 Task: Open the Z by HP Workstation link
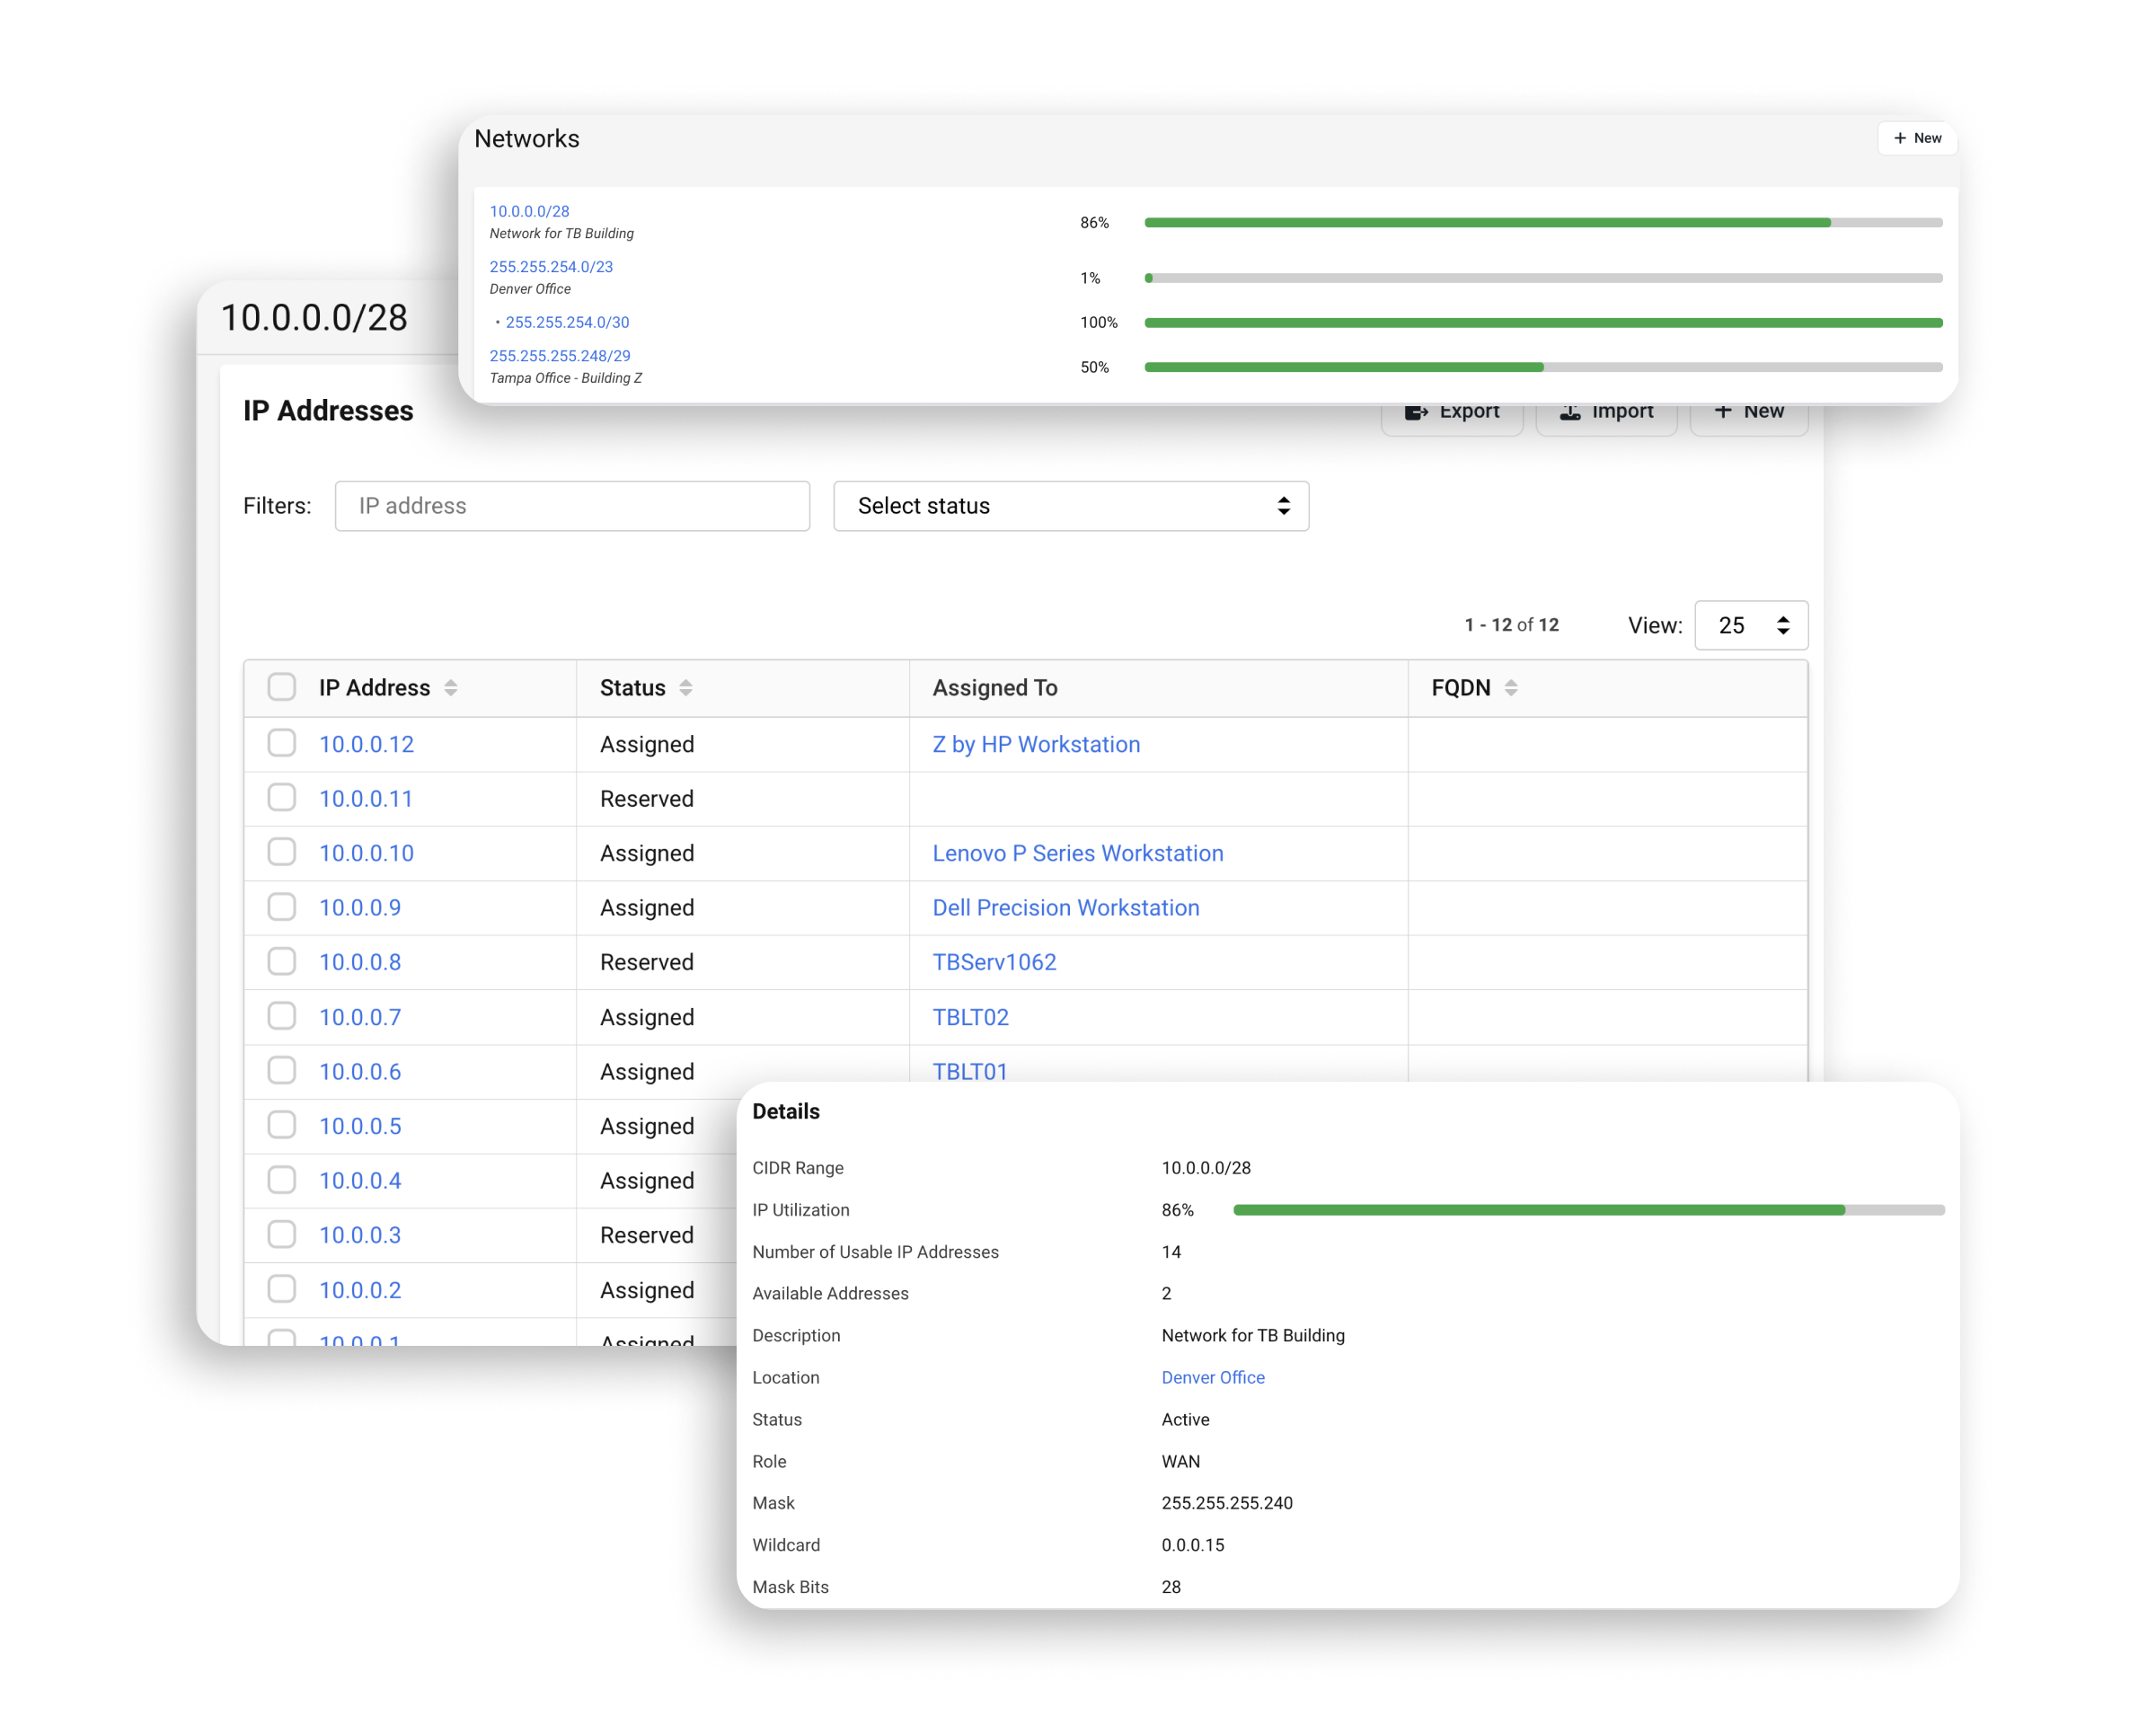1035,744
